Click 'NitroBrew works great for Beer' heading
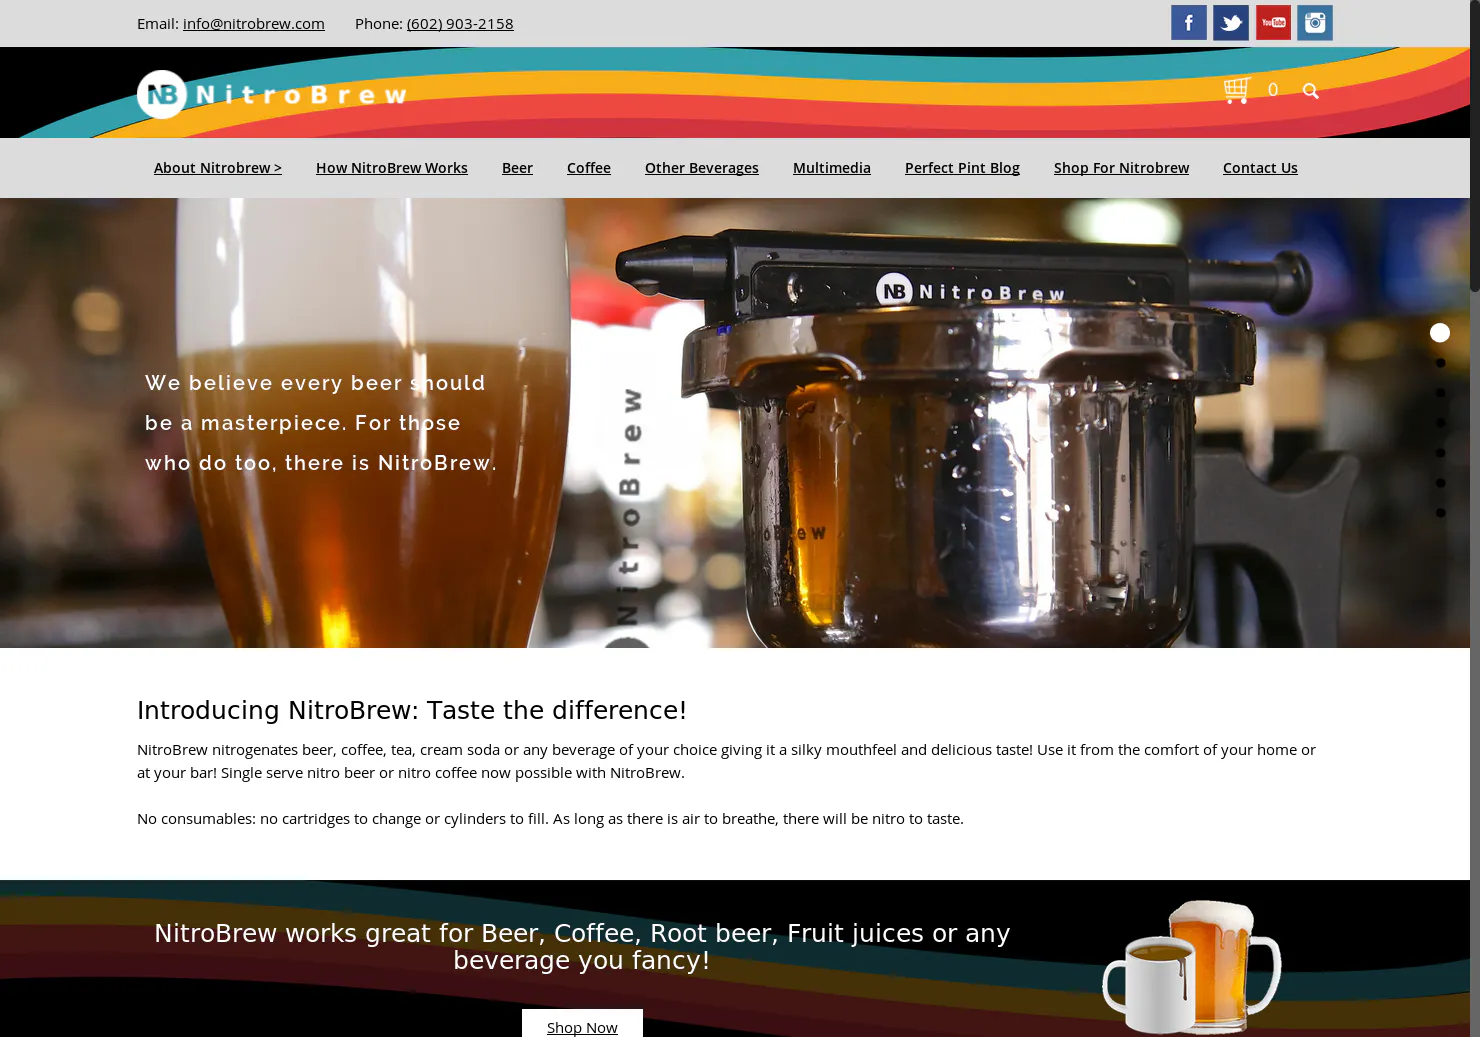The image size is (1480, 1037). (582, 946)
